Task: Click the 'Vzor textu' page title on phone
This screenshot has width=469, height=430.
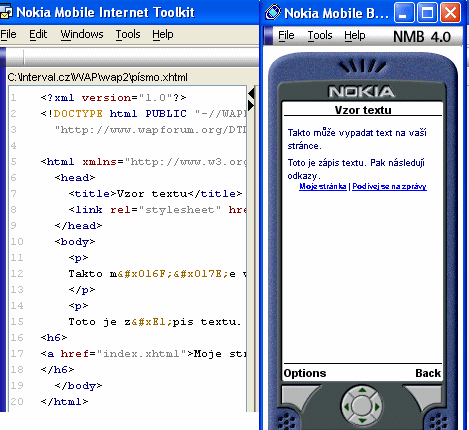Action: pos(363,110)
